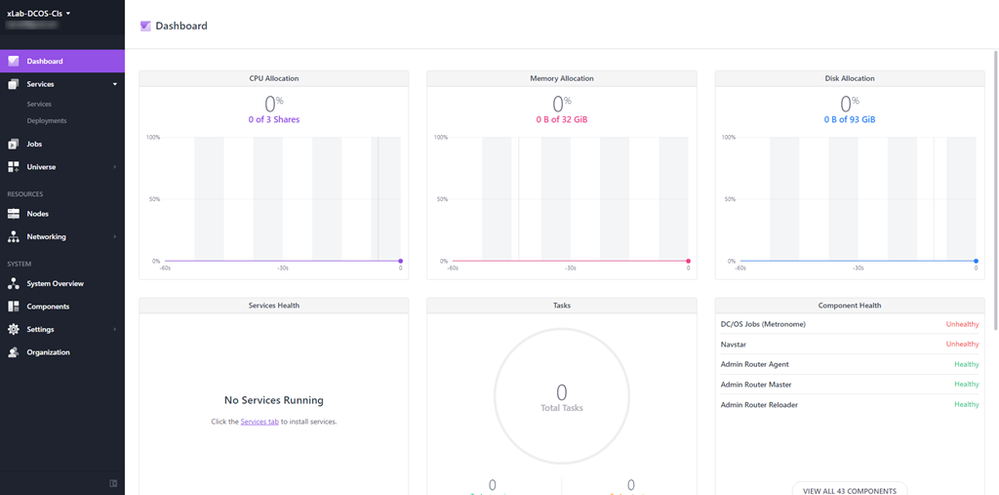Click the '0 B of 93 GiB' text
This screenshot has width=999, height=495.
850,119
